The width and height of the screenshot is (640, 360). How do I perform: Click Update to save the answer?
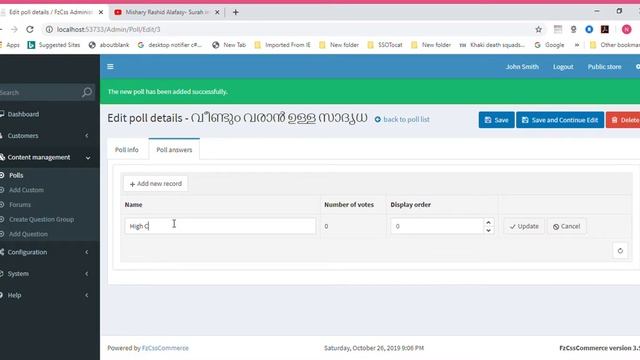tap(524, 226)
